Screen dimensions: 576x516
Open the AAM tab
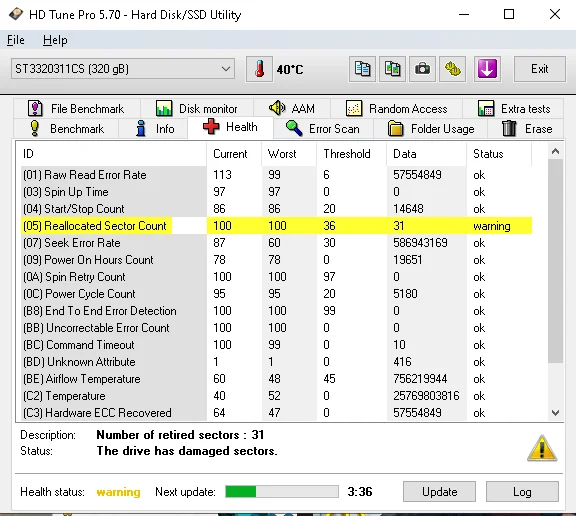(x=292, y=109)
